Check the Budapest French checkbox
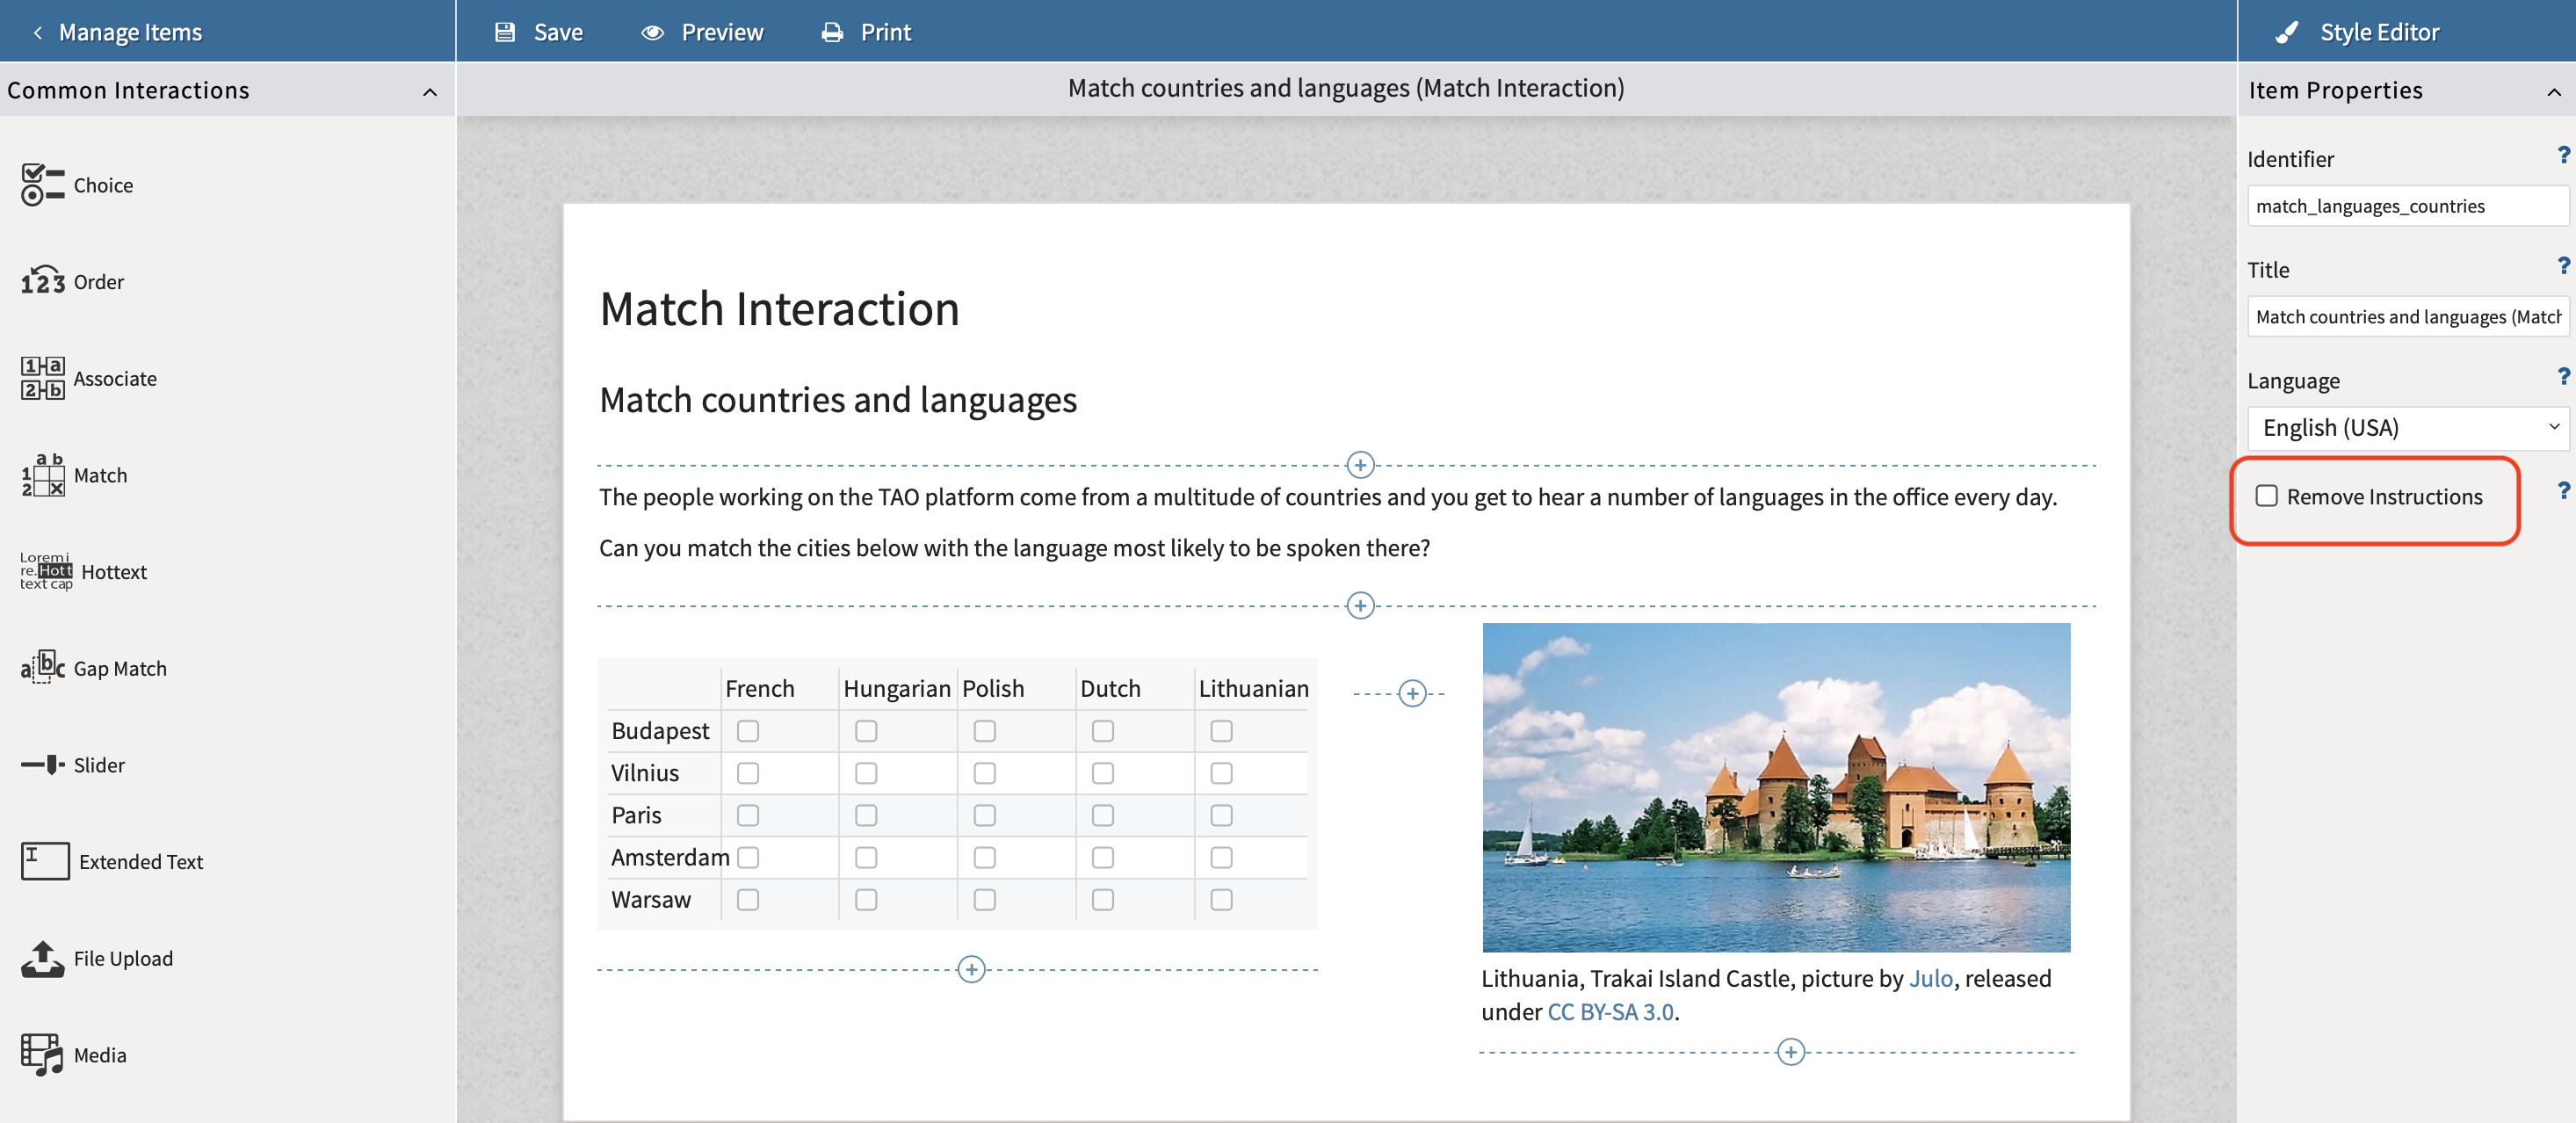This screenshot has height=1123, width=2576. tap(749, 728)
